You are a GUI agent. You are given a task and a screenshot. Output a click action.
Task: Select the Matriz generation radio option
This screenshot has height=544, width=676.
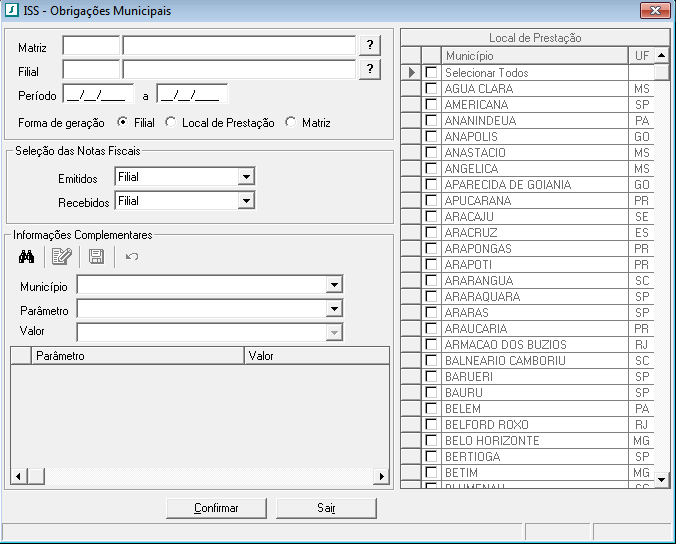[x=291, y=122]
